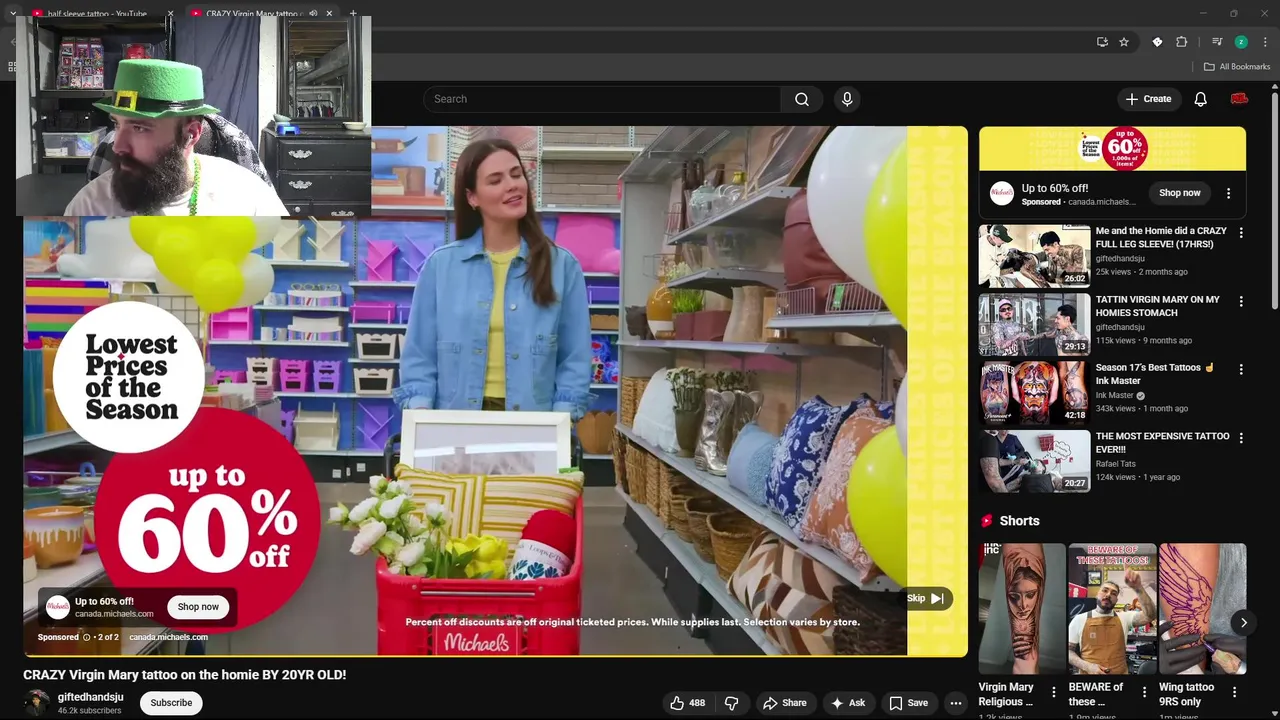
Task: Open more actions under the video
Action: [956, 703]
